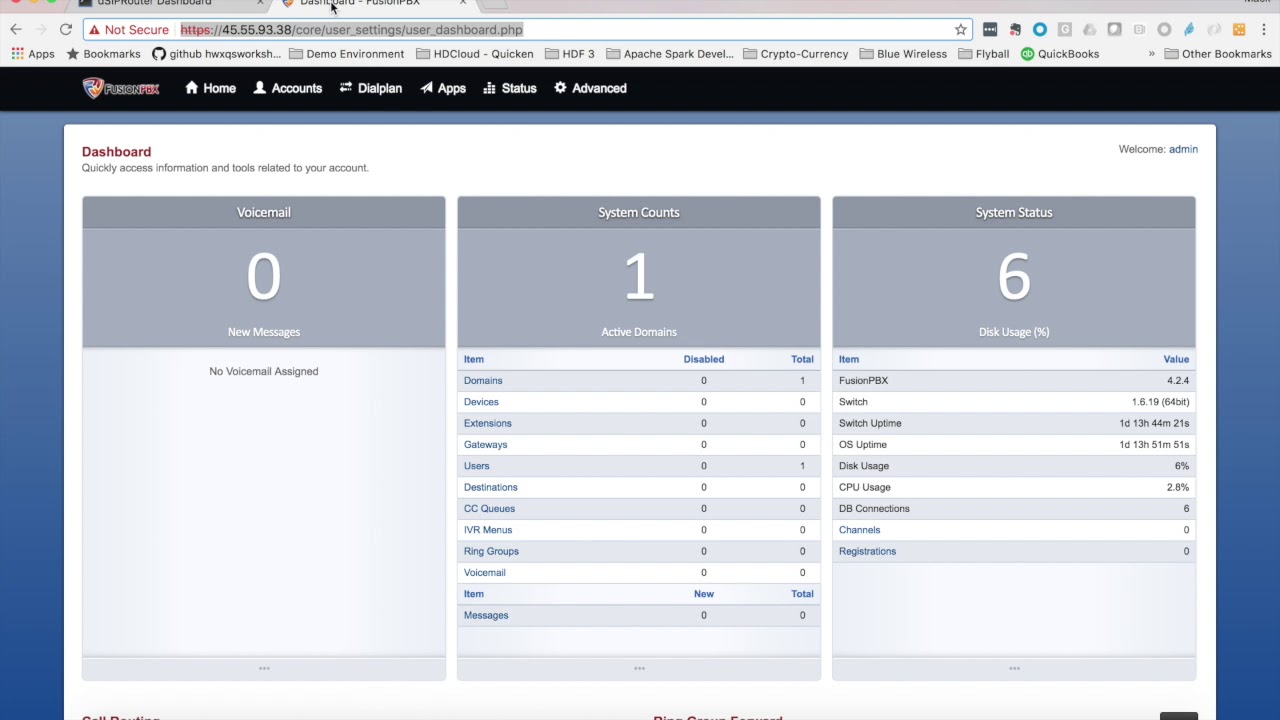Click the Google Drive extension icon
Viewport: 1280px width, 720px height.
(1089, 30)
